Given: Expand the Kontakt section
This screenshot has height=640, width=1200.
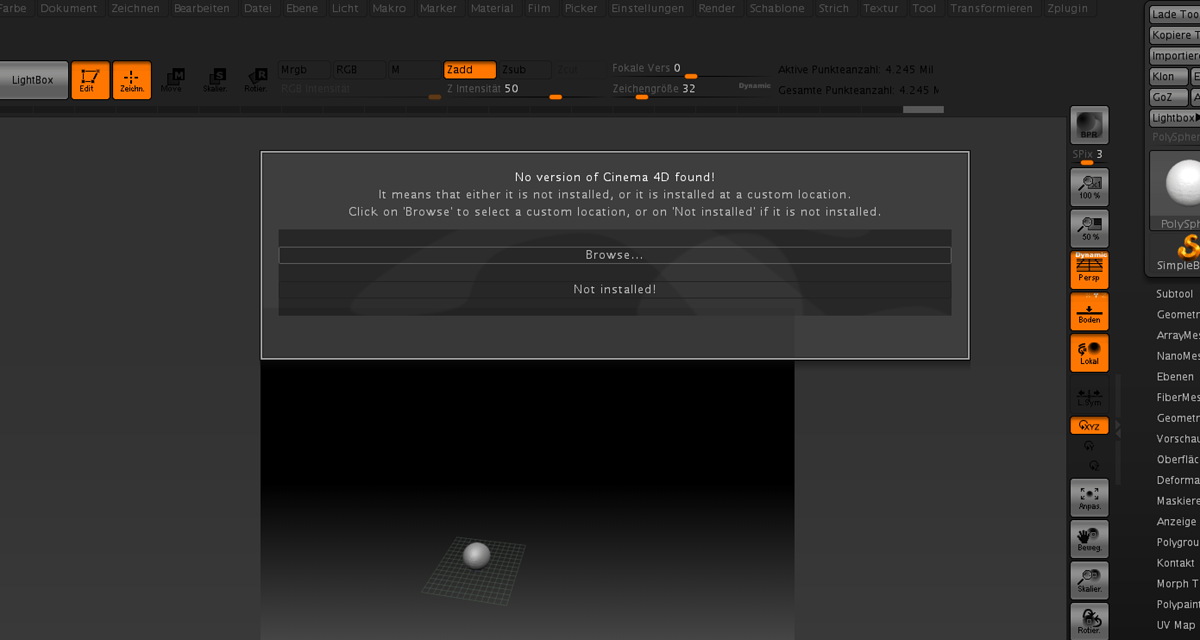Looking at the screenshot, I should (x=1176, y=564).
